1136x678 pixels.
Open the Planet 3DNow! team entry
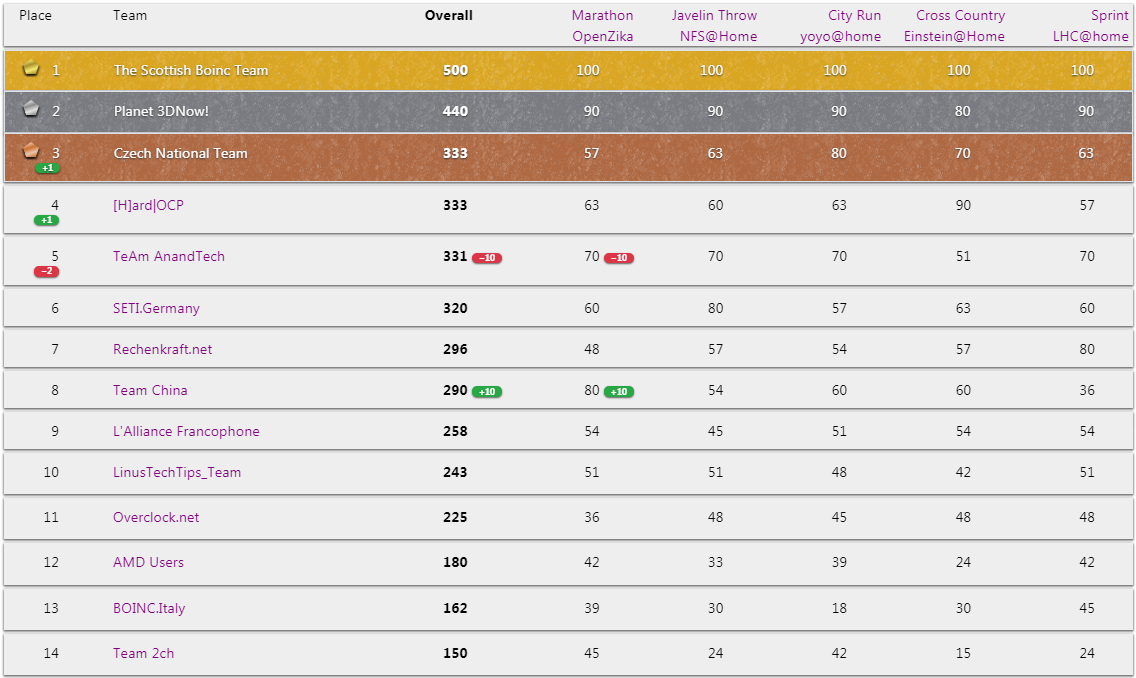click(x=161, y=111)
